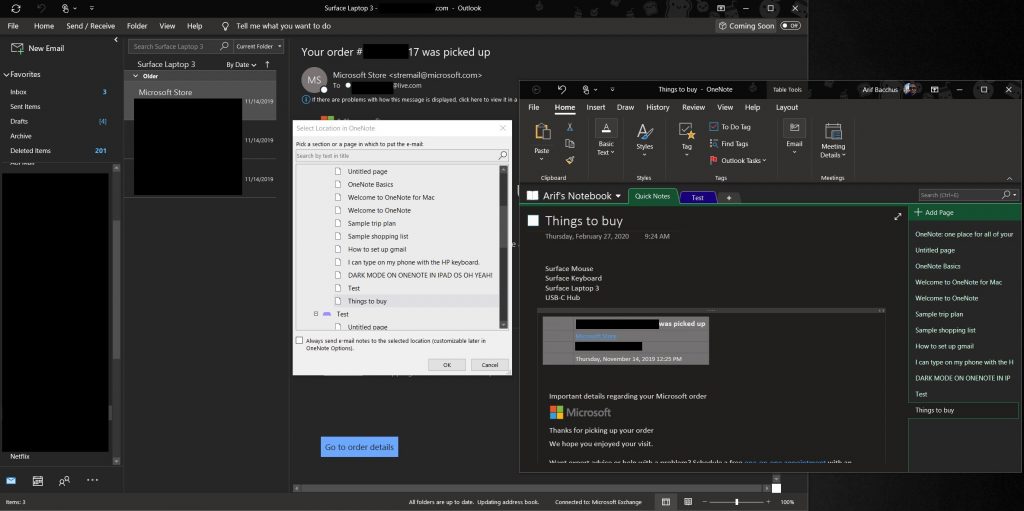
Task: Collapse the Older message group
Action: pos(136,76)
